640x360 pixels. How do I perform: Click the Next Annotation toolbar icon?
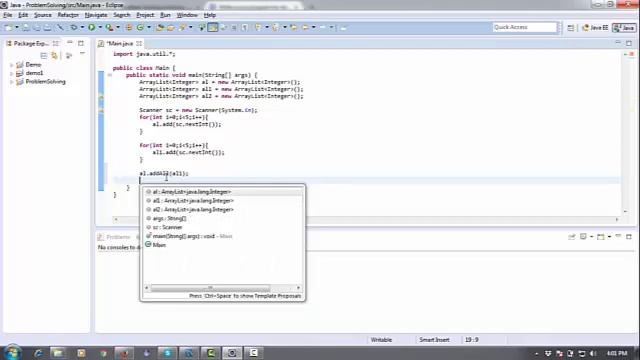point(258,27)
